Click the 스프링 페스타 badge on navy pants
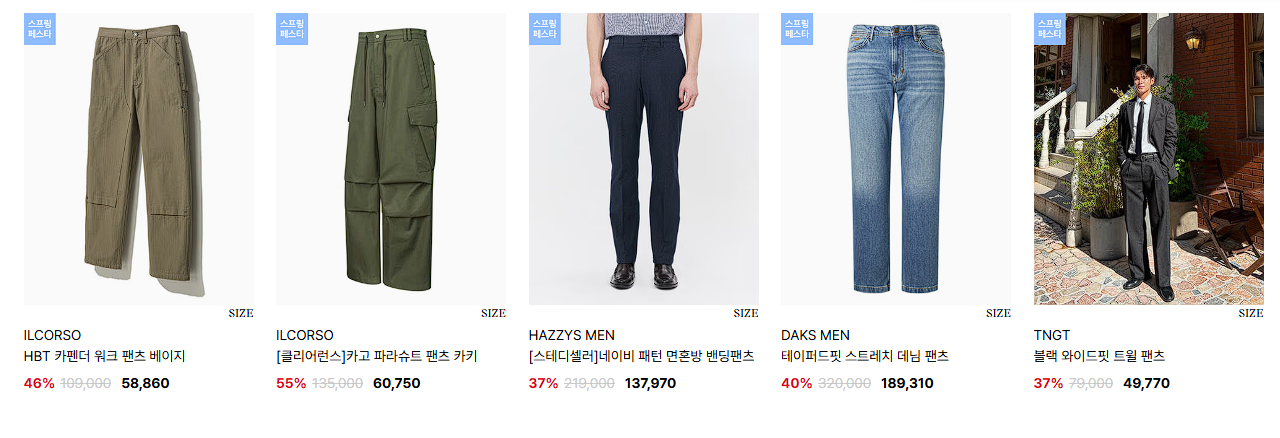Screen dimensions: 1280x438 pos(545,29)
